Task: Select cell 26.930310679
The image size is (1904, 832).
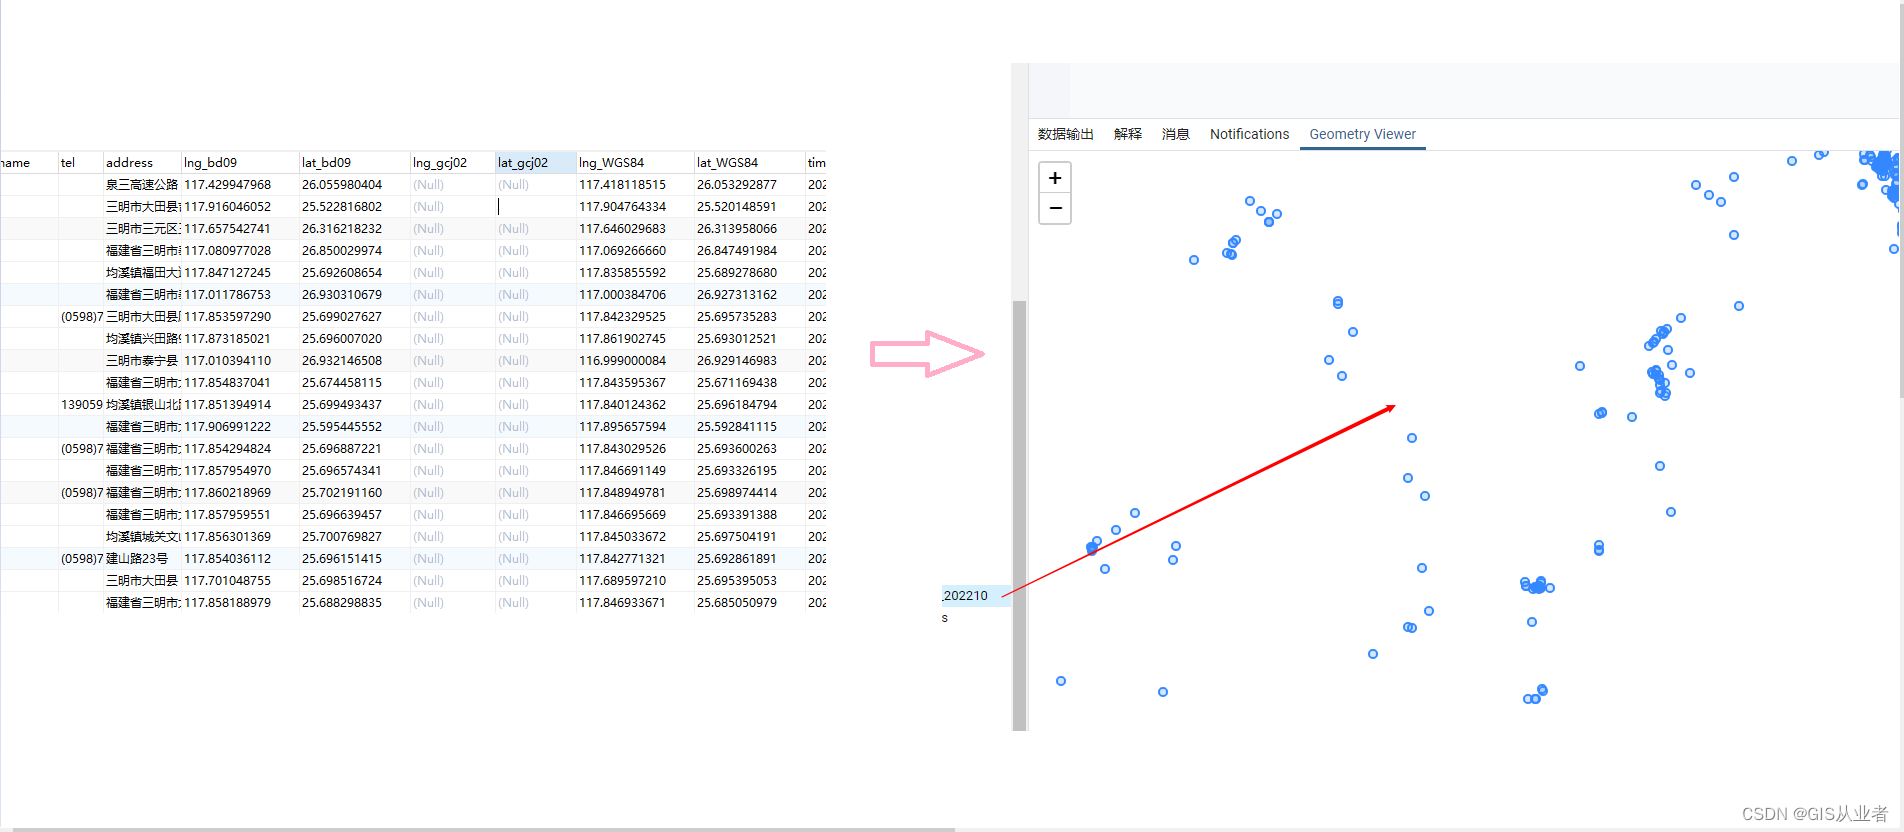Action: point(355,295)
